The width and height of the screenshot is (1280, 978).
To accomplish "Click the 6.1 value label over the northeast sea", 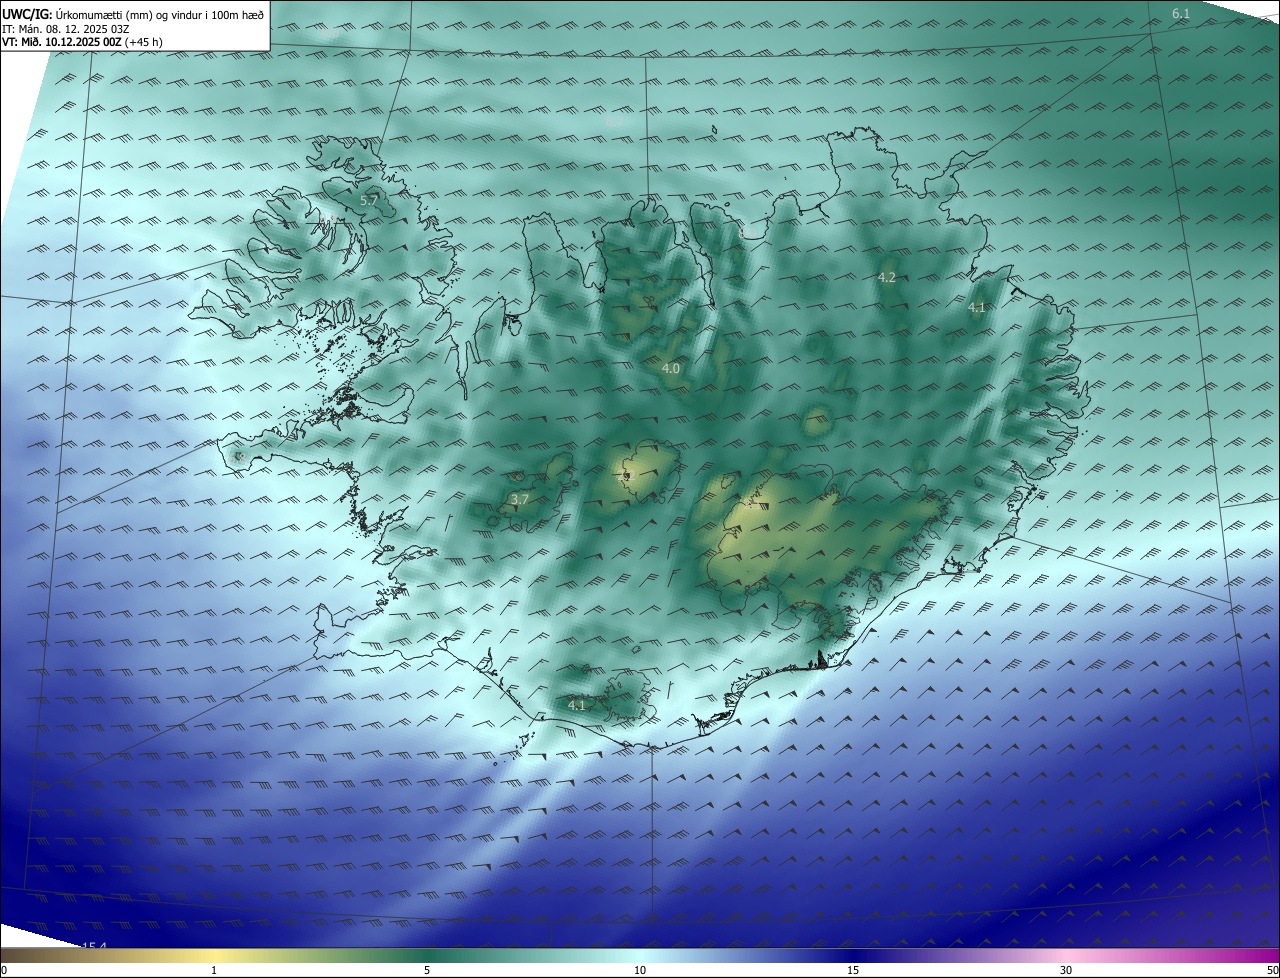I will click(x=1181, y=14).
